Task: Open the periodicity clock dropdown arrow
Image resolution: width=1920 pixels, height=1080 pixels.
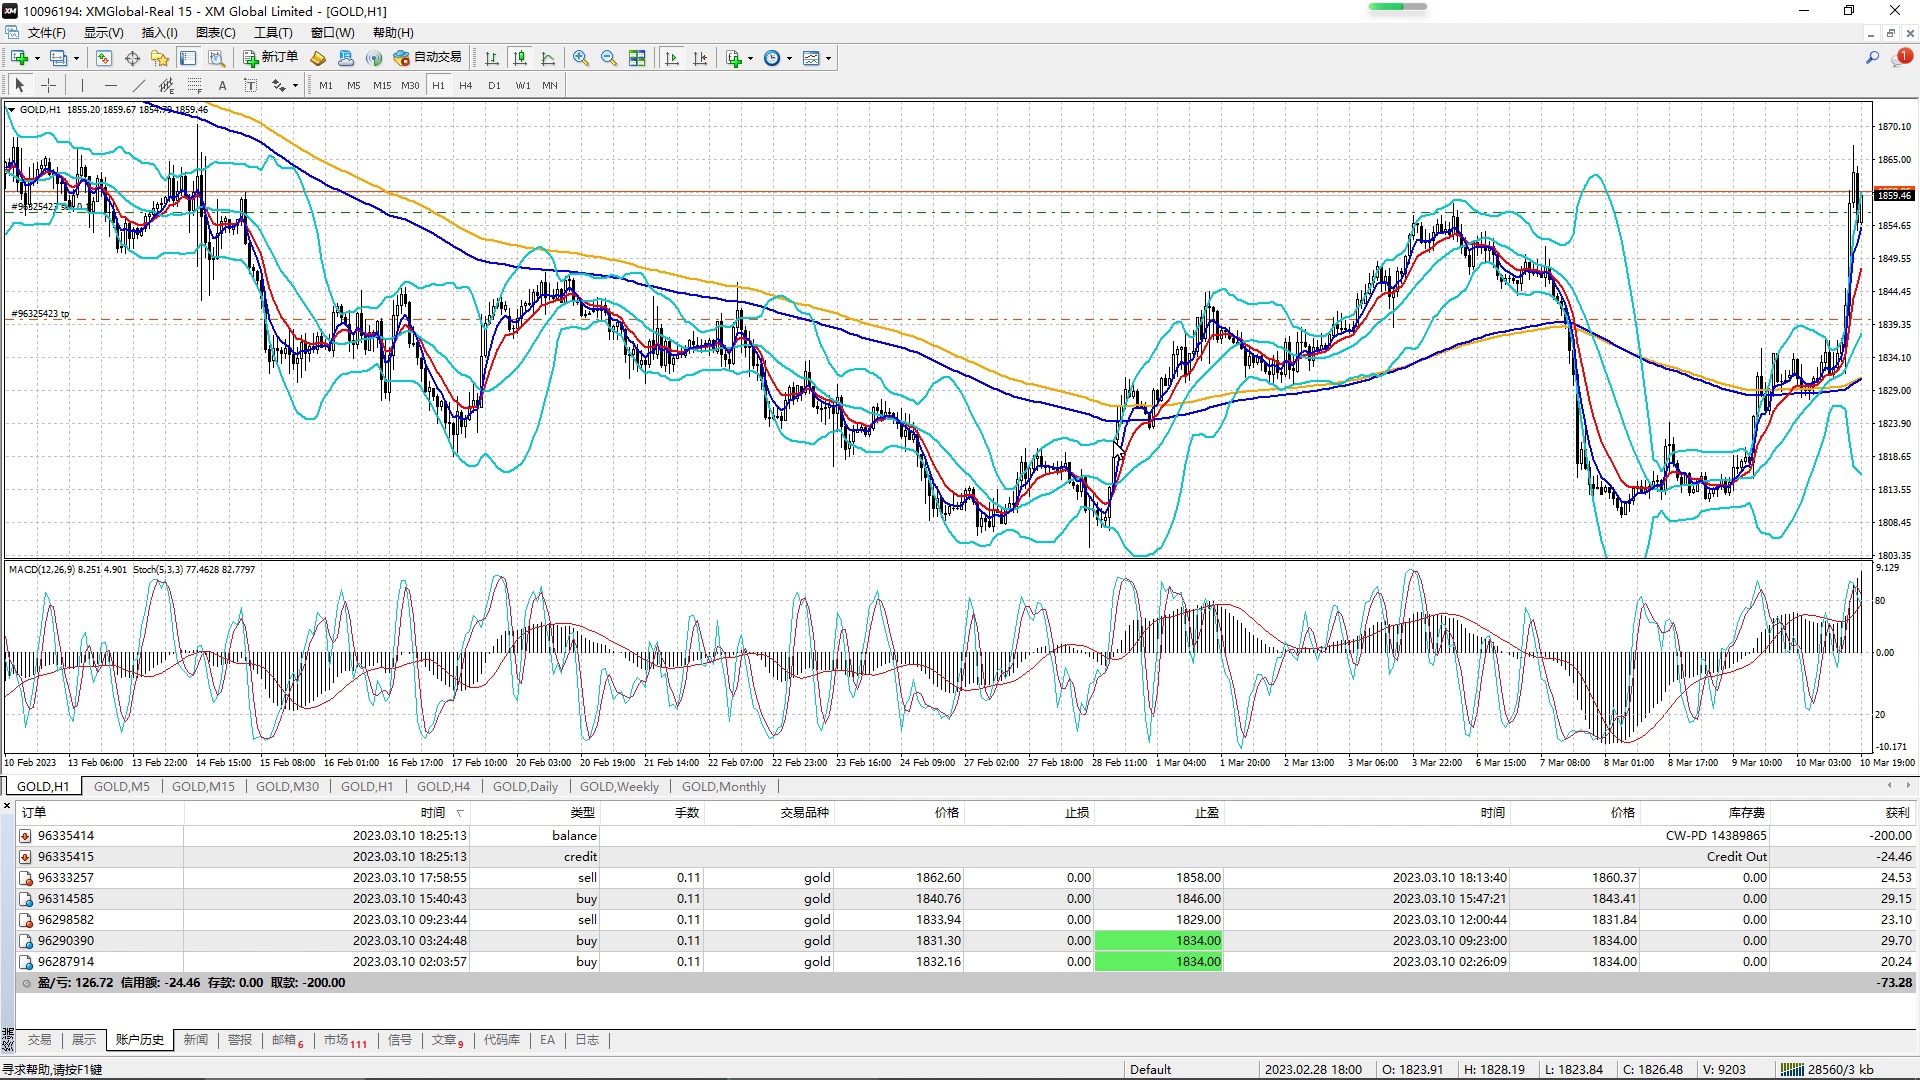Action: tap(789, 58)
